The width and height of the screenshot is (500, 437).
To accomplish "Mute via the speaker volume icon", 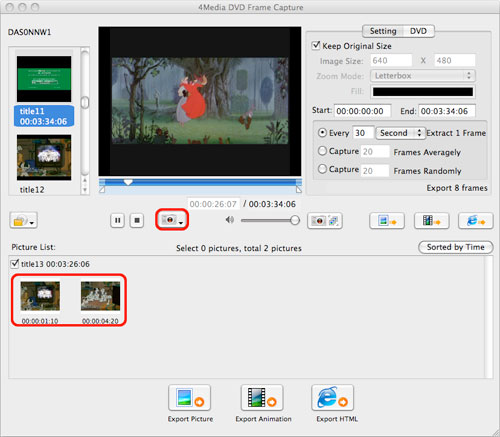I will [x=229, y=220].
